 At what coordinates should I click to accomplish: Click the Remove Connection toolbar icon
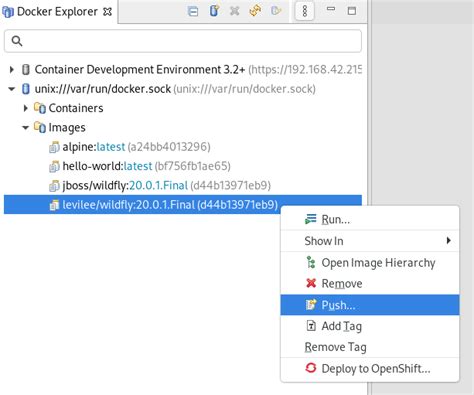pyautogui.click(x=235, y=11)
